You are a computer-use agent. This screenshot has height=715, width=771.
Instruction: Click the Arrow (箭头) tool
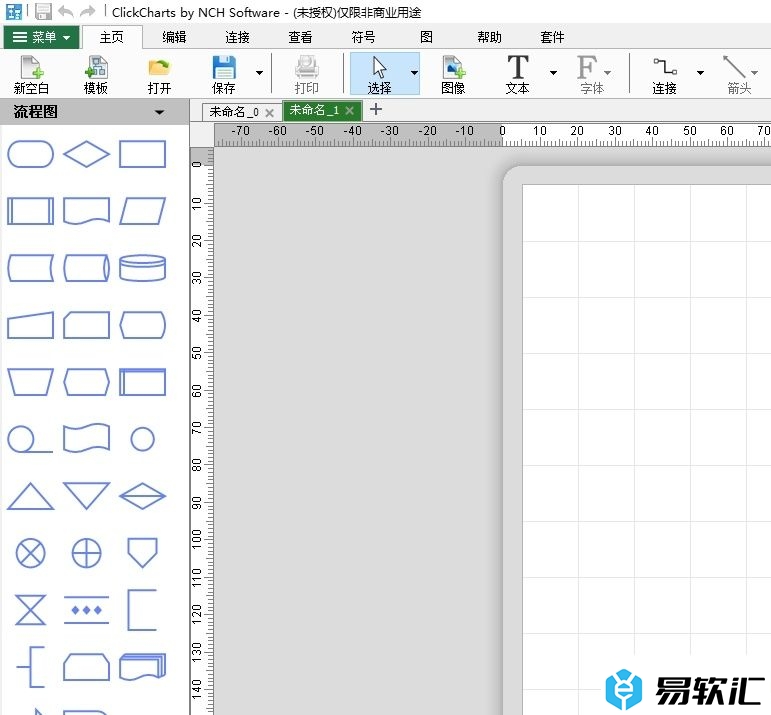coord(737,74)
